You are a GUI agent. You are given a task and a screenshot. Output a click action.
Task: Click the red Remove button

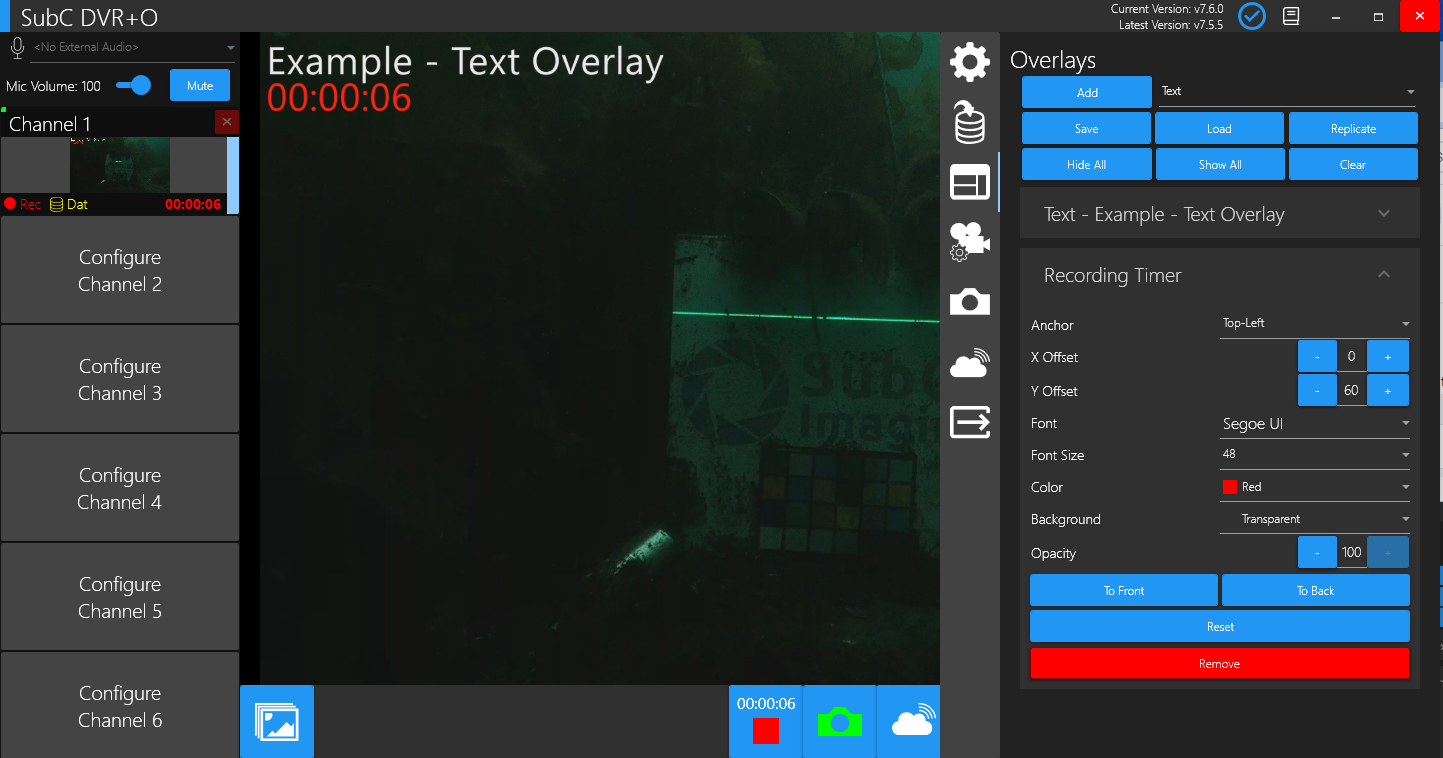[x=1219, y=664]
